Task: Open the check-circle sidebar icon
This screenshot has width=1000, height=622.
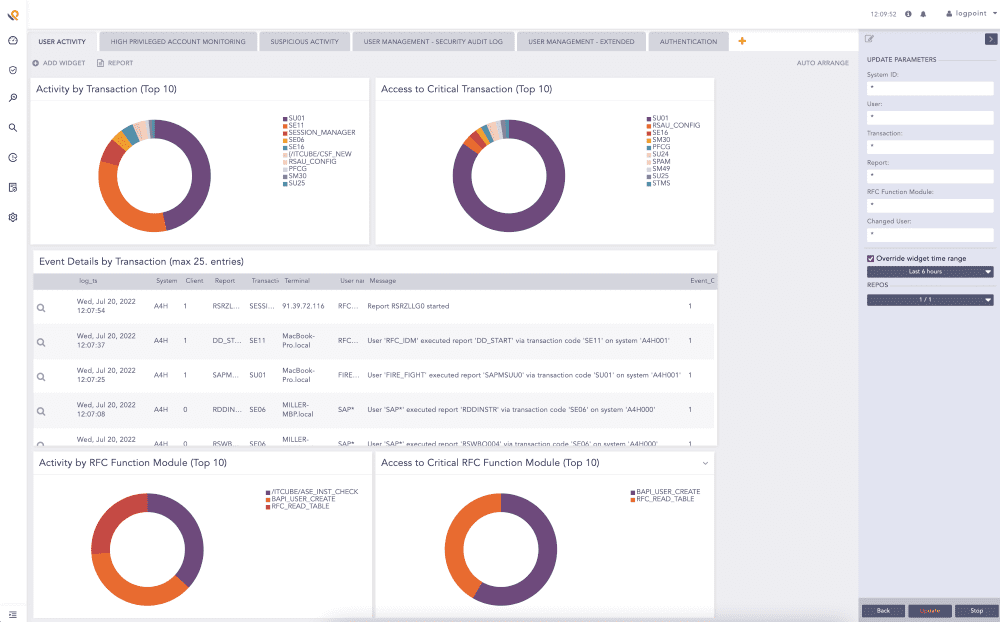Action: (13, 70)
